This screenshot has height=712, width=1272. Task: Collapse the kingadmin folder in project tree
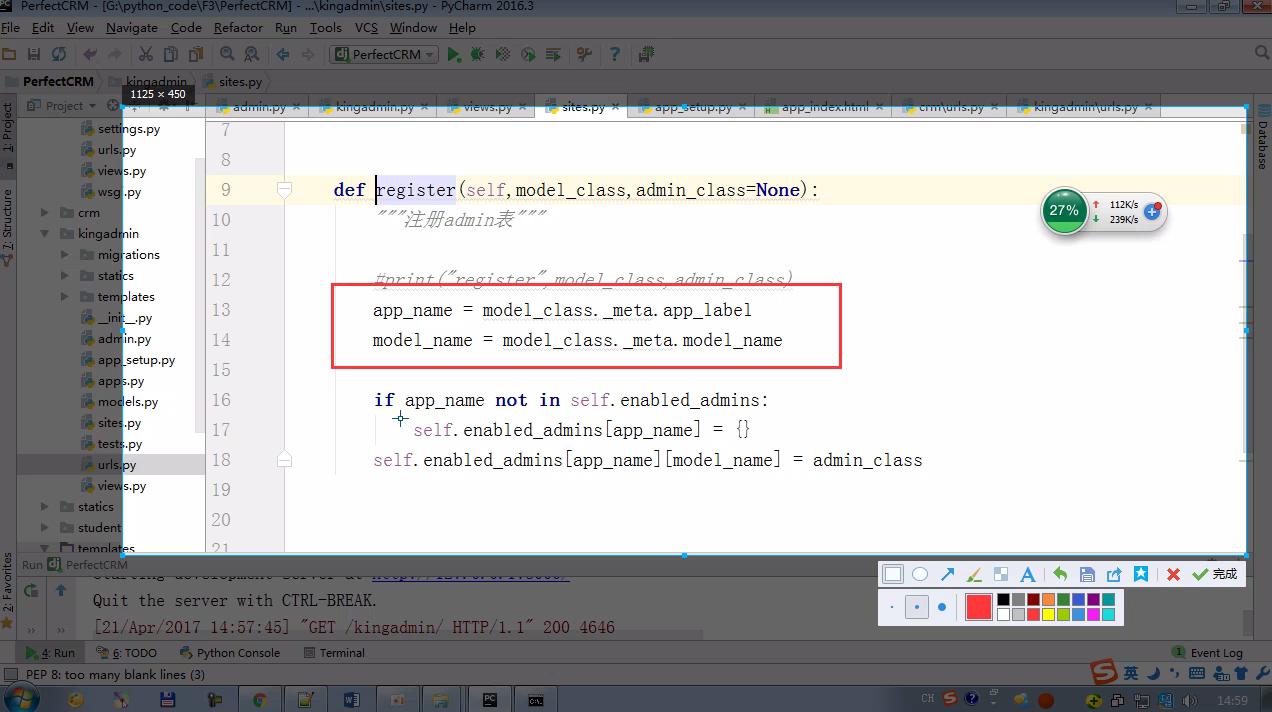coord(45,234)
